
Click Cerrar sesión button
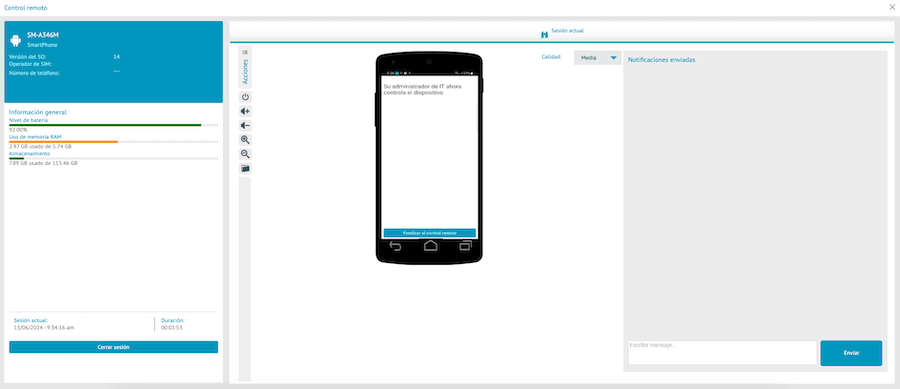click(x=114, y=347)
